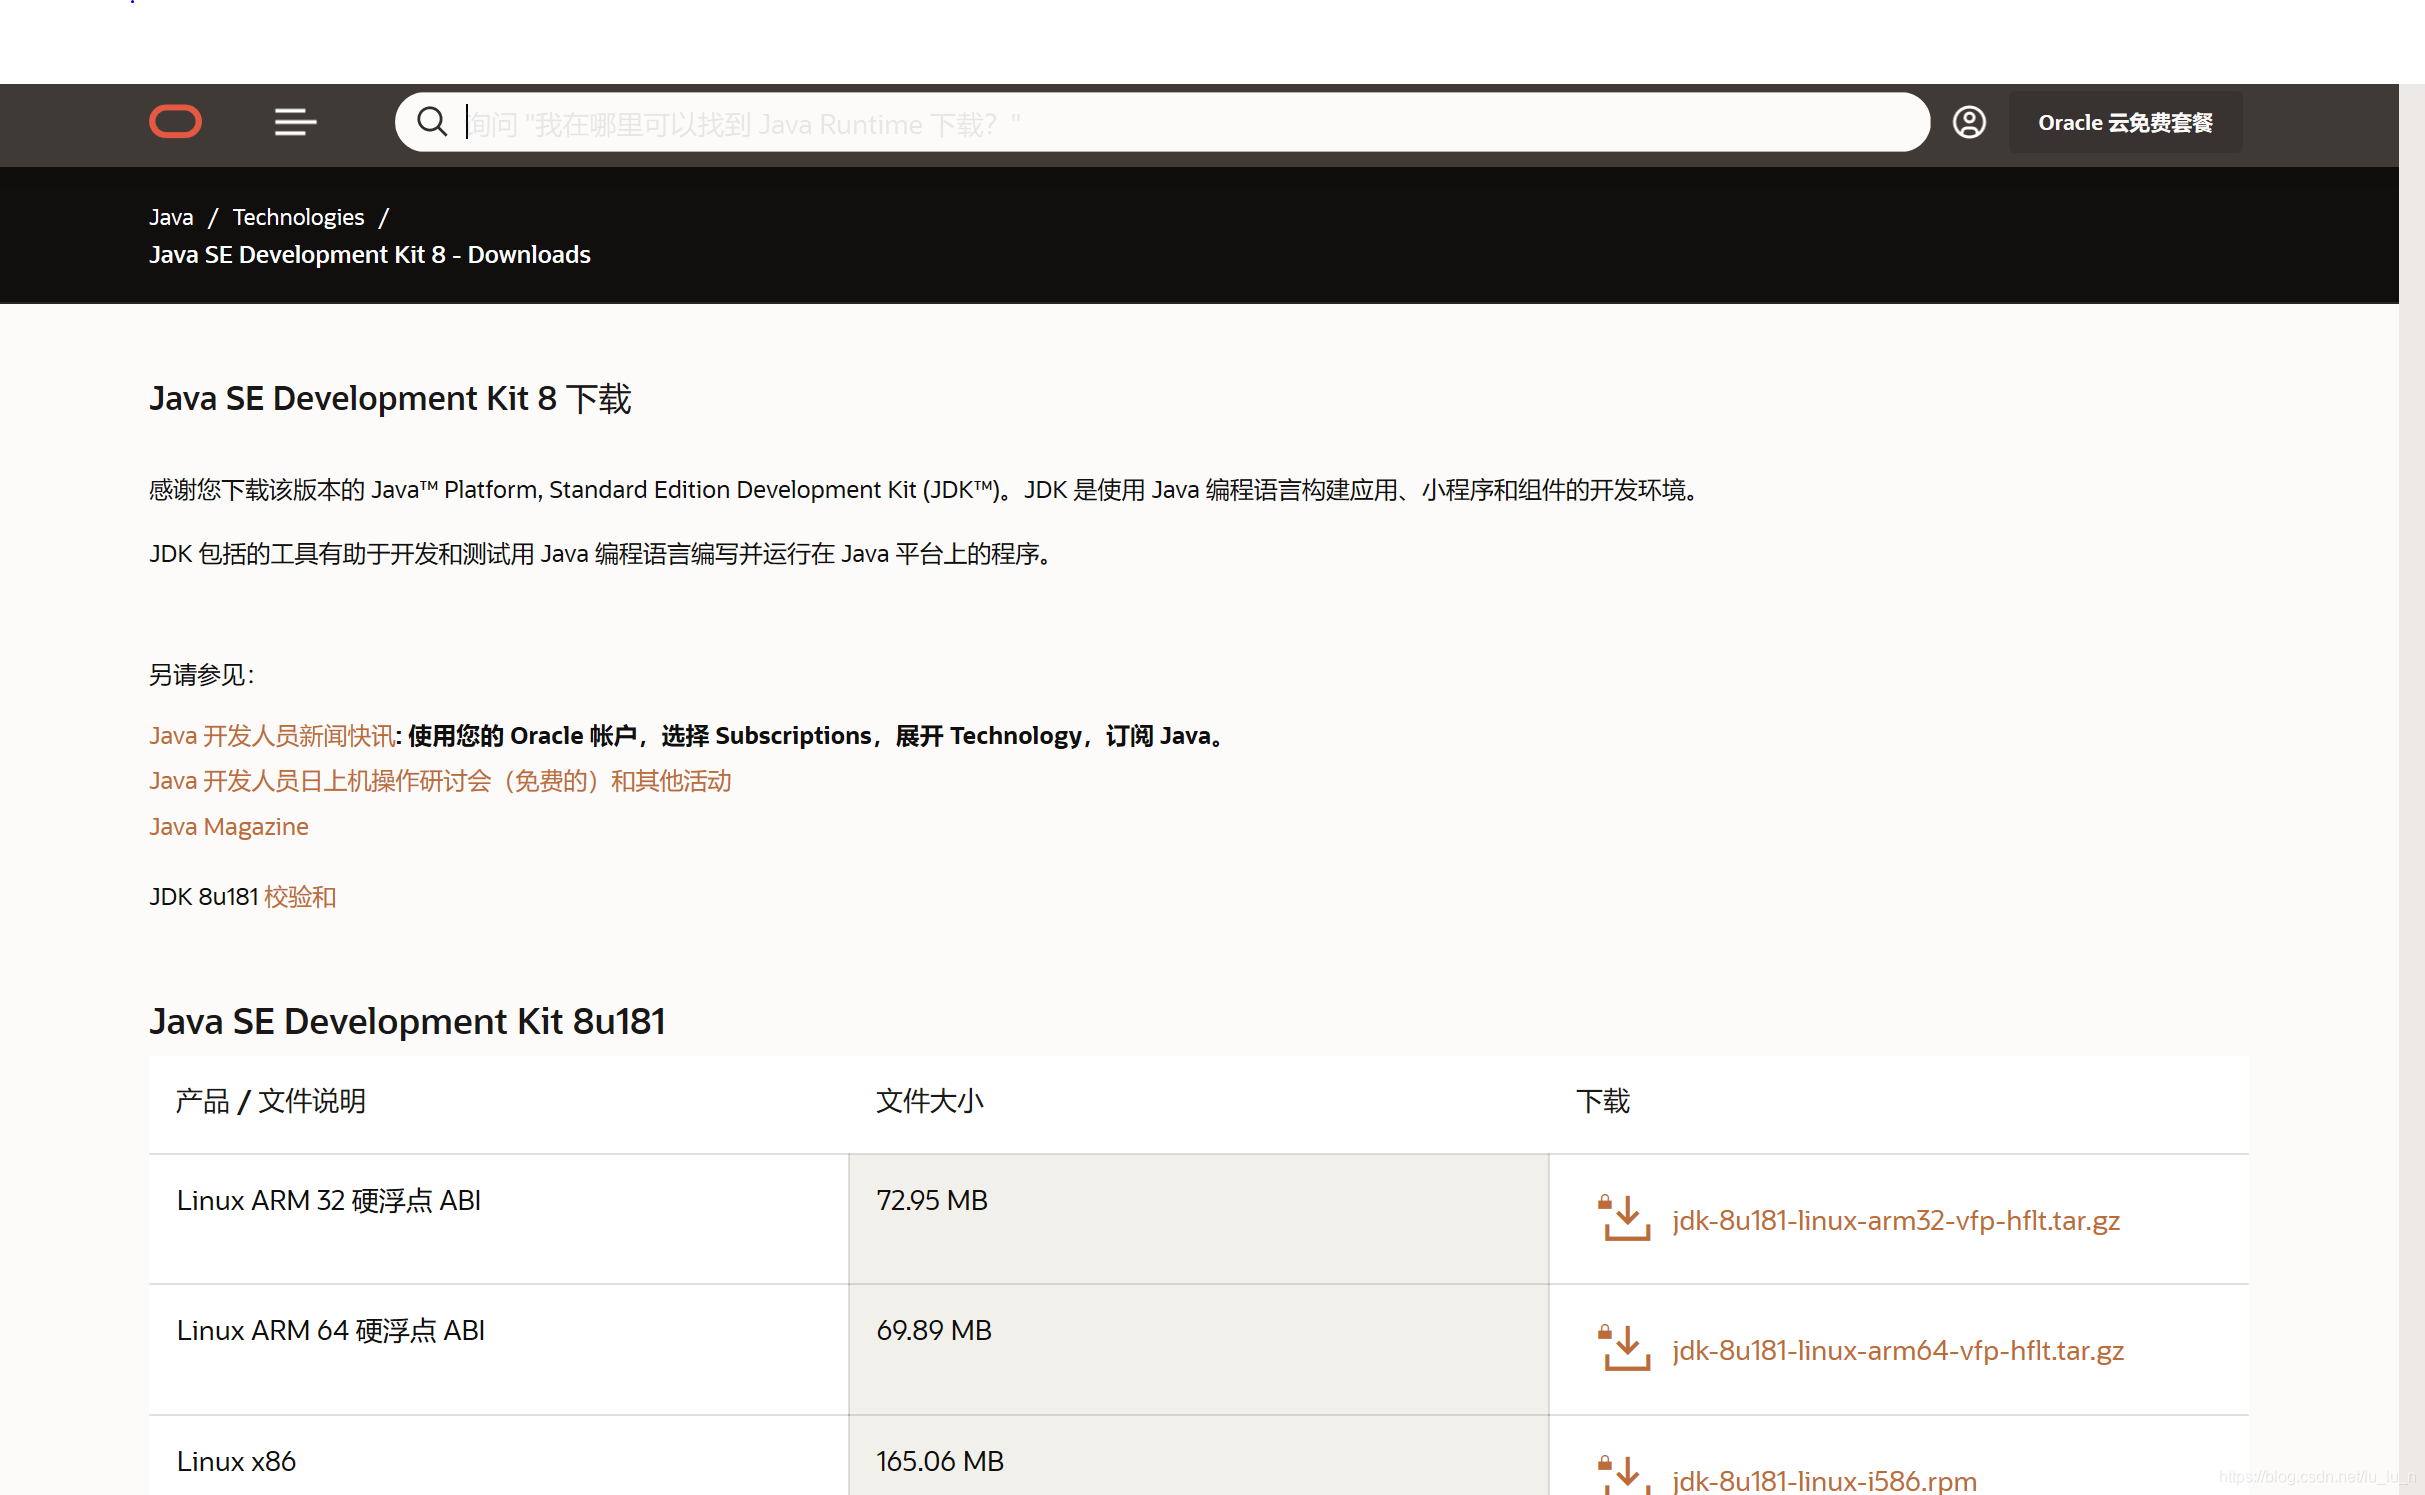
Task: Go to Technologies breadcrumb link
Action: [298, 217]
